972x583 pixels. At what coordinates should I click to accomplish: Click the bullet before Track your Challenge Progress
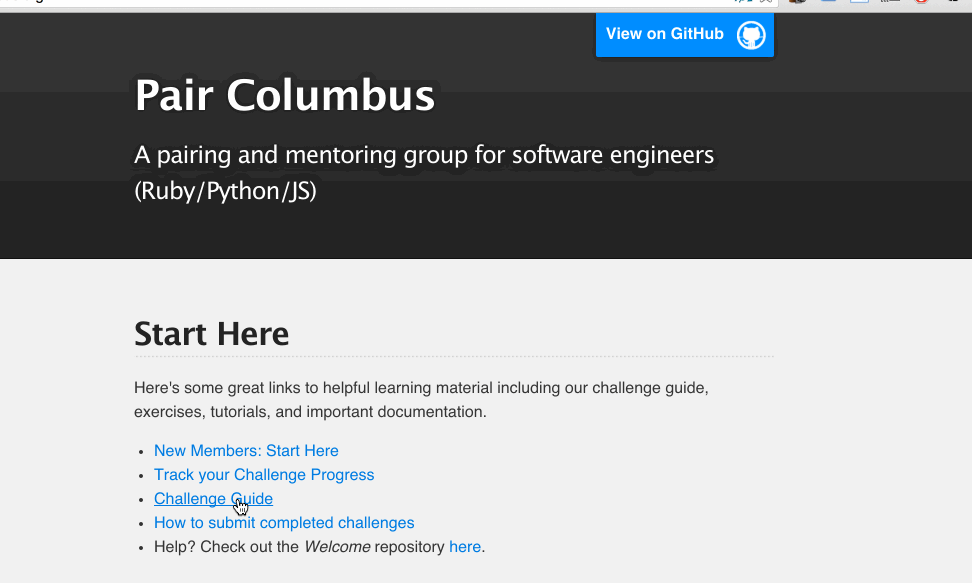click(142, 476)
